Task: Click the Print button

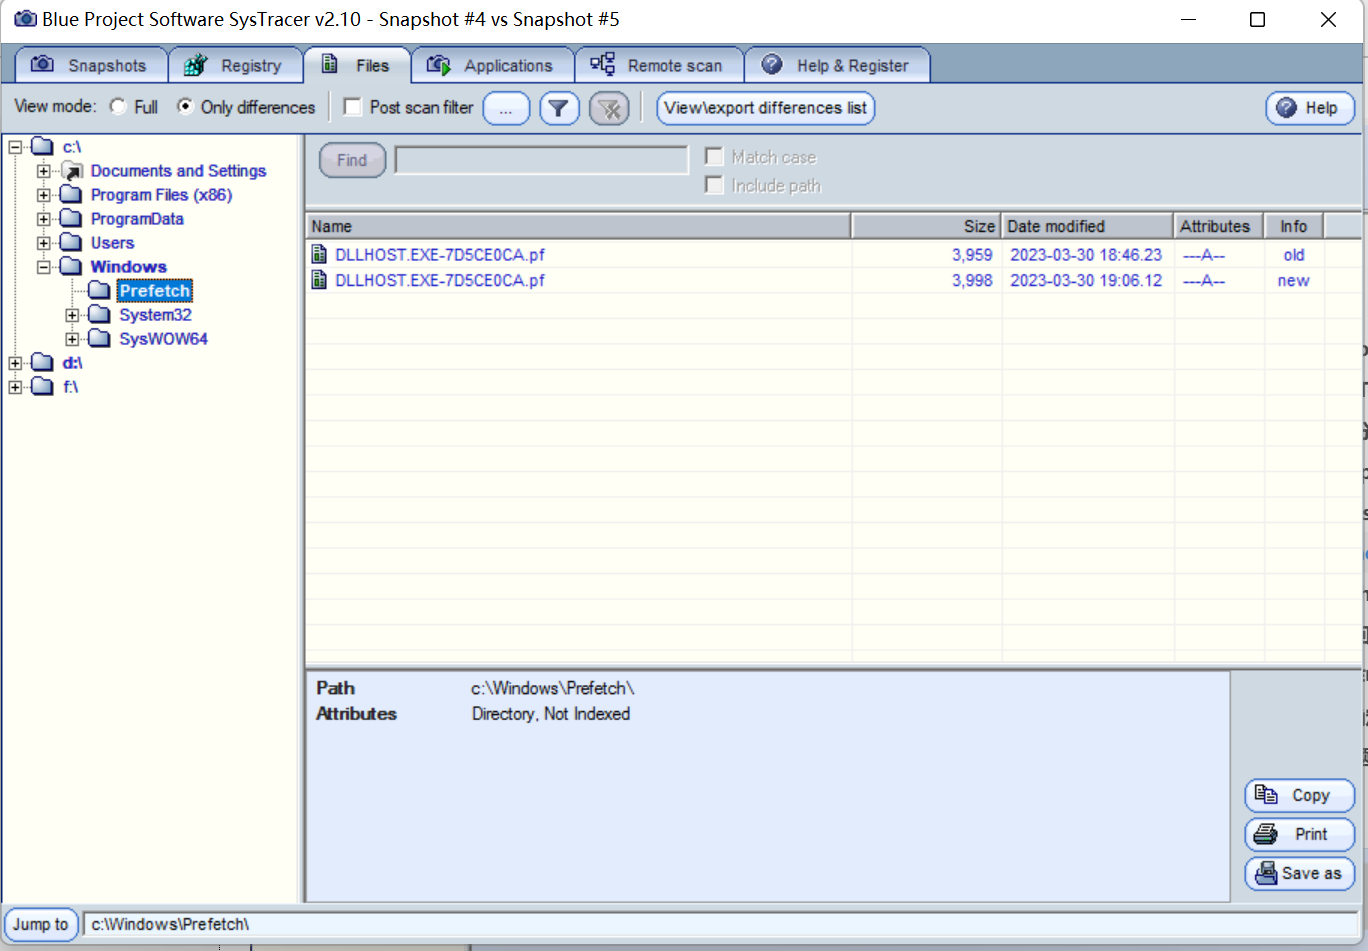Action: [x=1300, y=834]
